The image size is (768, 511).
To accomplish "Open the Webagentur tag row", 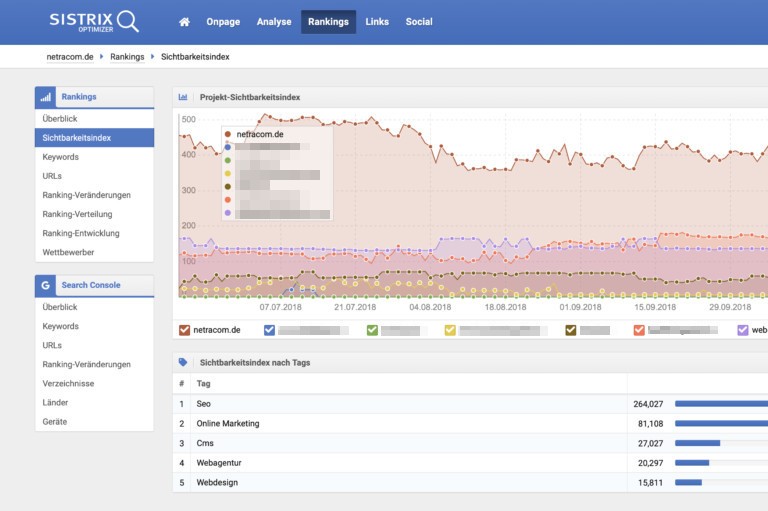I will coord(470,462).
